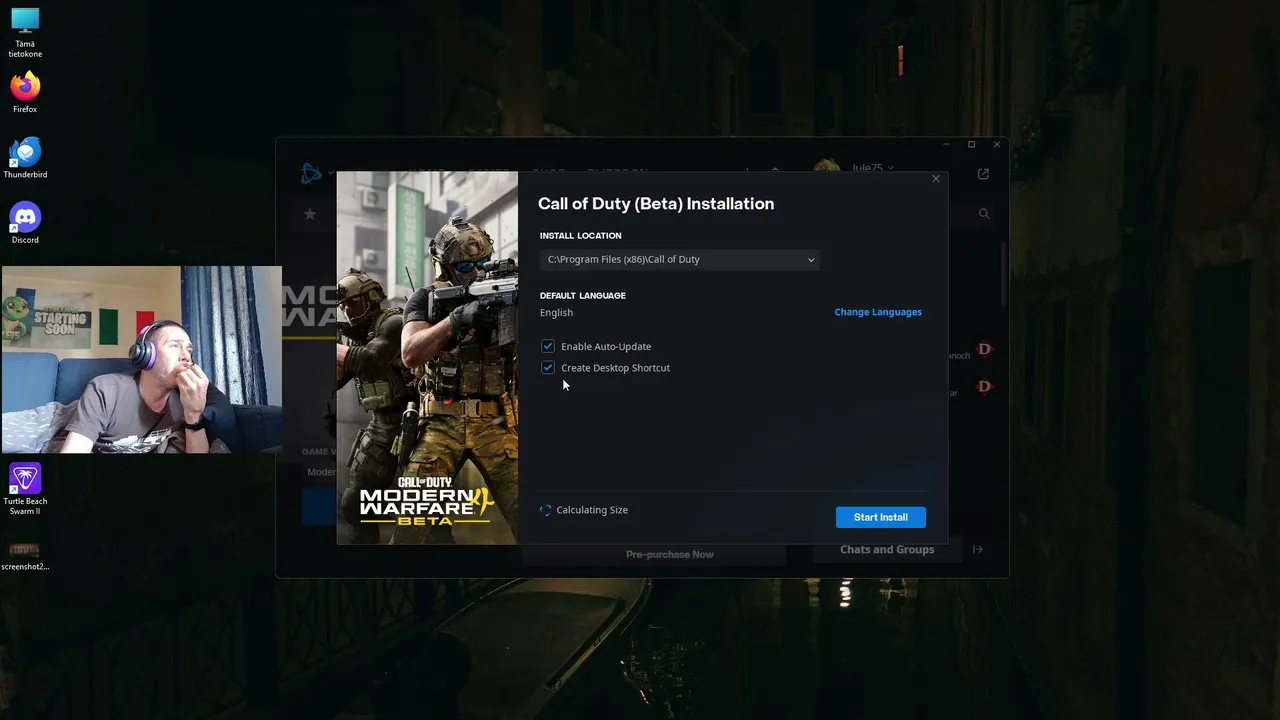Collapse the Chats and Groups side panel arrow
This screenshot has width=1280, height=720.
coord(978,549)
